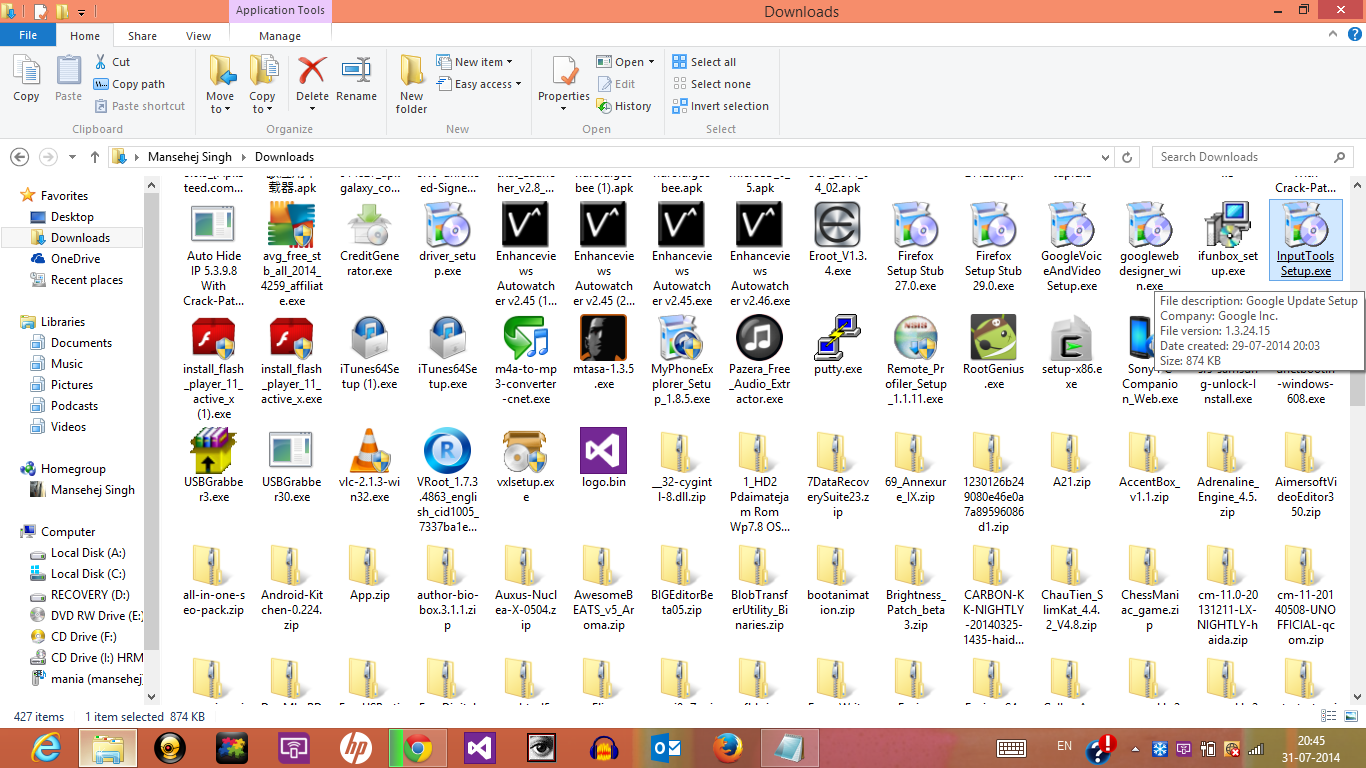Open the address bar history dropdown
Image resolution: width=1366 pixels, height=768 pixels.
point(1105,157)
